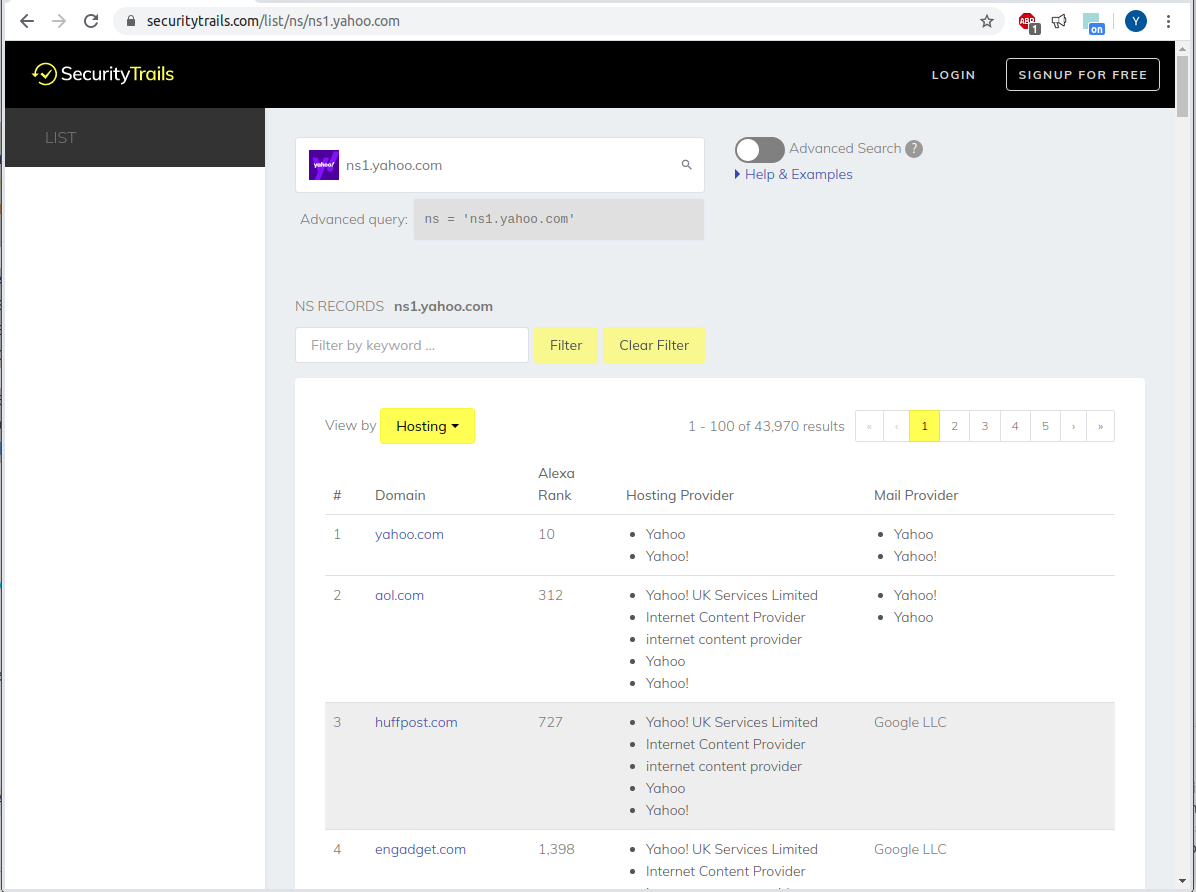
Task: Open the Adblock extension icon
Action: point(1027,21)
